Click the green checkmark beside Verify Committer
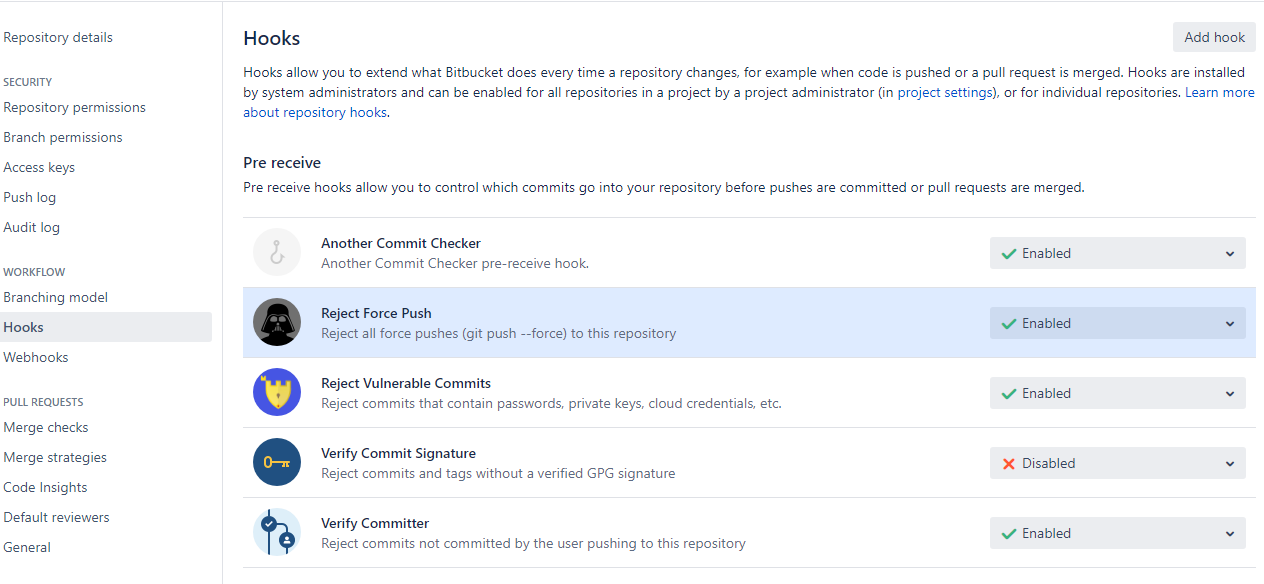The height and width of the screenshot is (584, 1264). 1009,534
